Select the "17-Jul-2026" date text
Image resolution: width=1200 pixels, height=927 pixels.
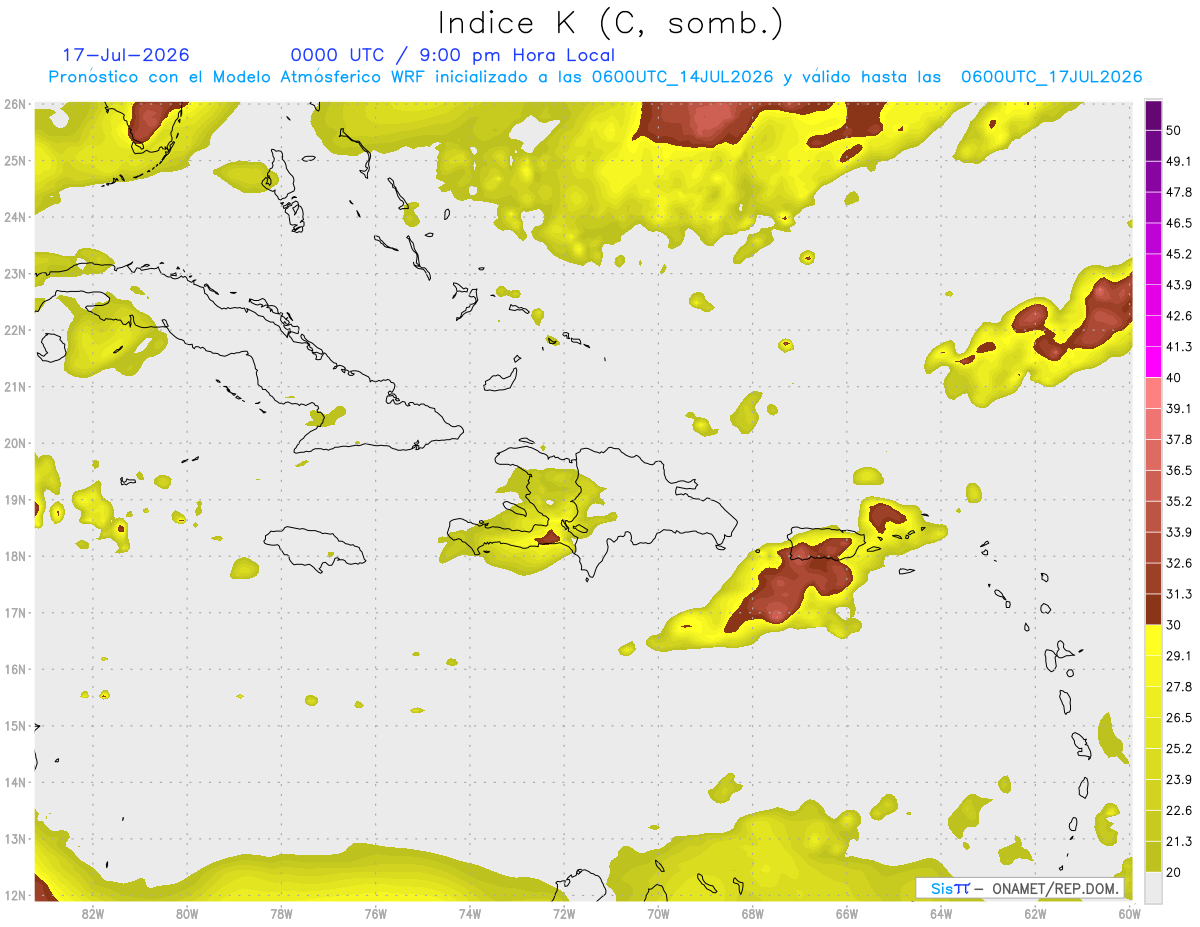coord(126,55)
